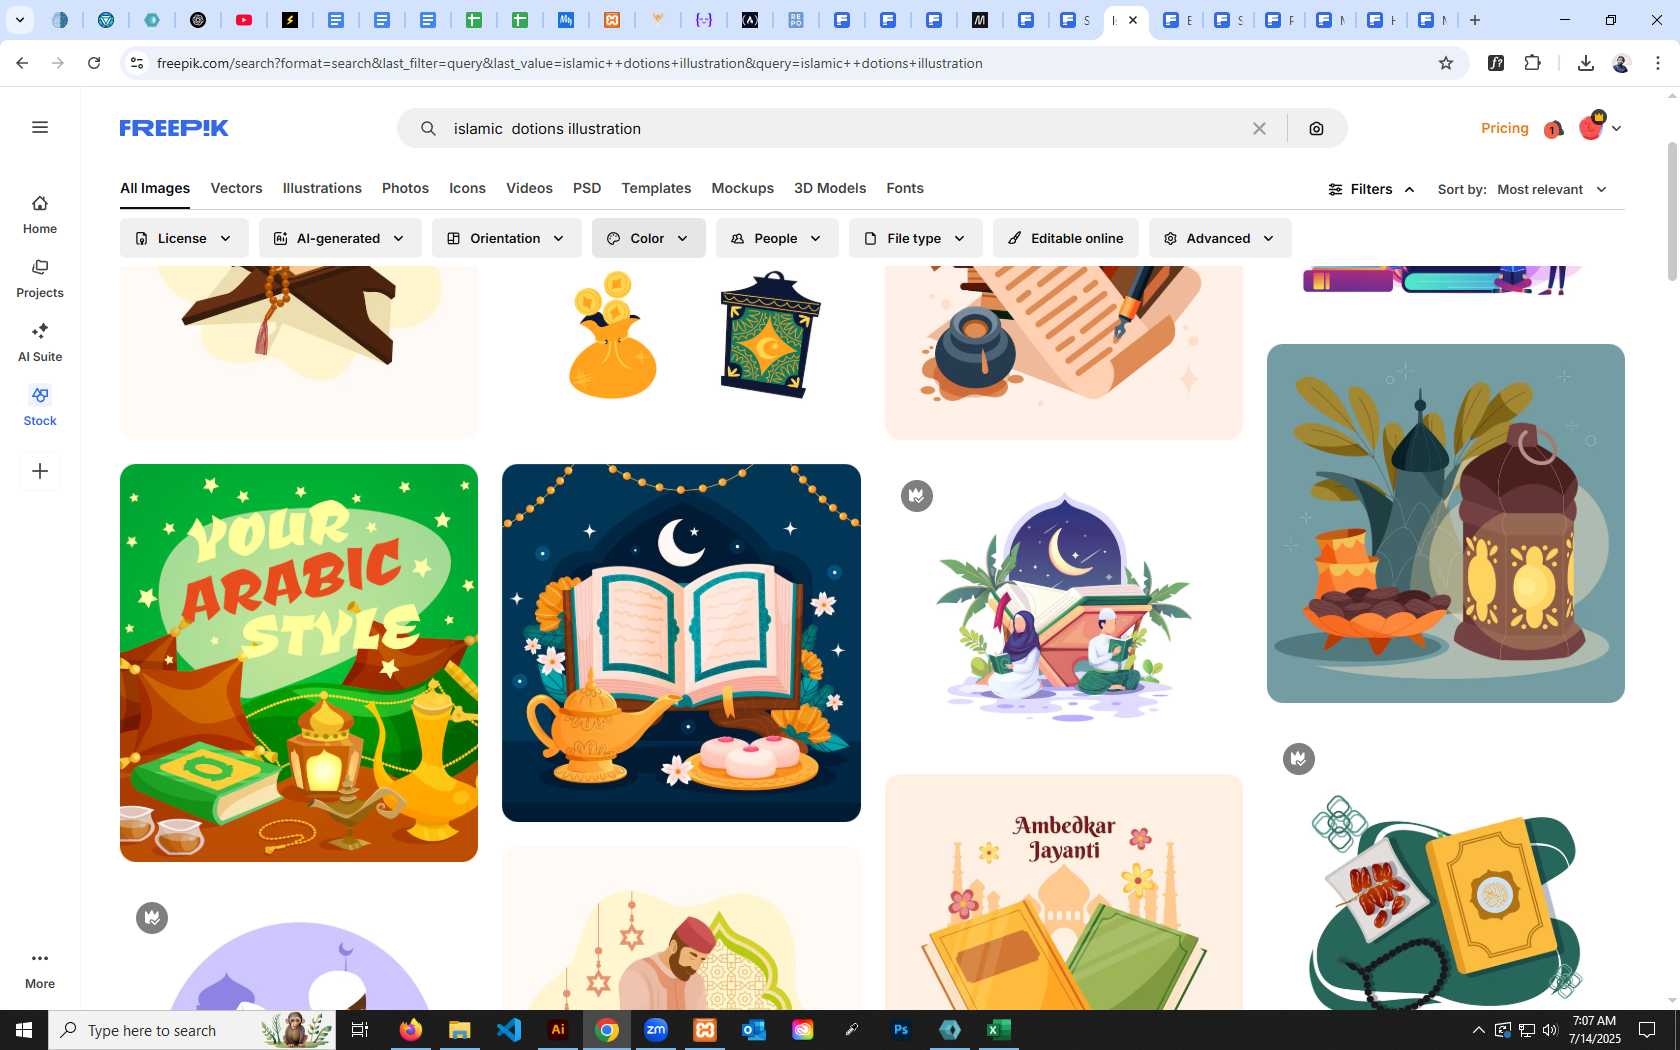
Task: Switch to the Illustrations tab
Action: tap(322, 188)
